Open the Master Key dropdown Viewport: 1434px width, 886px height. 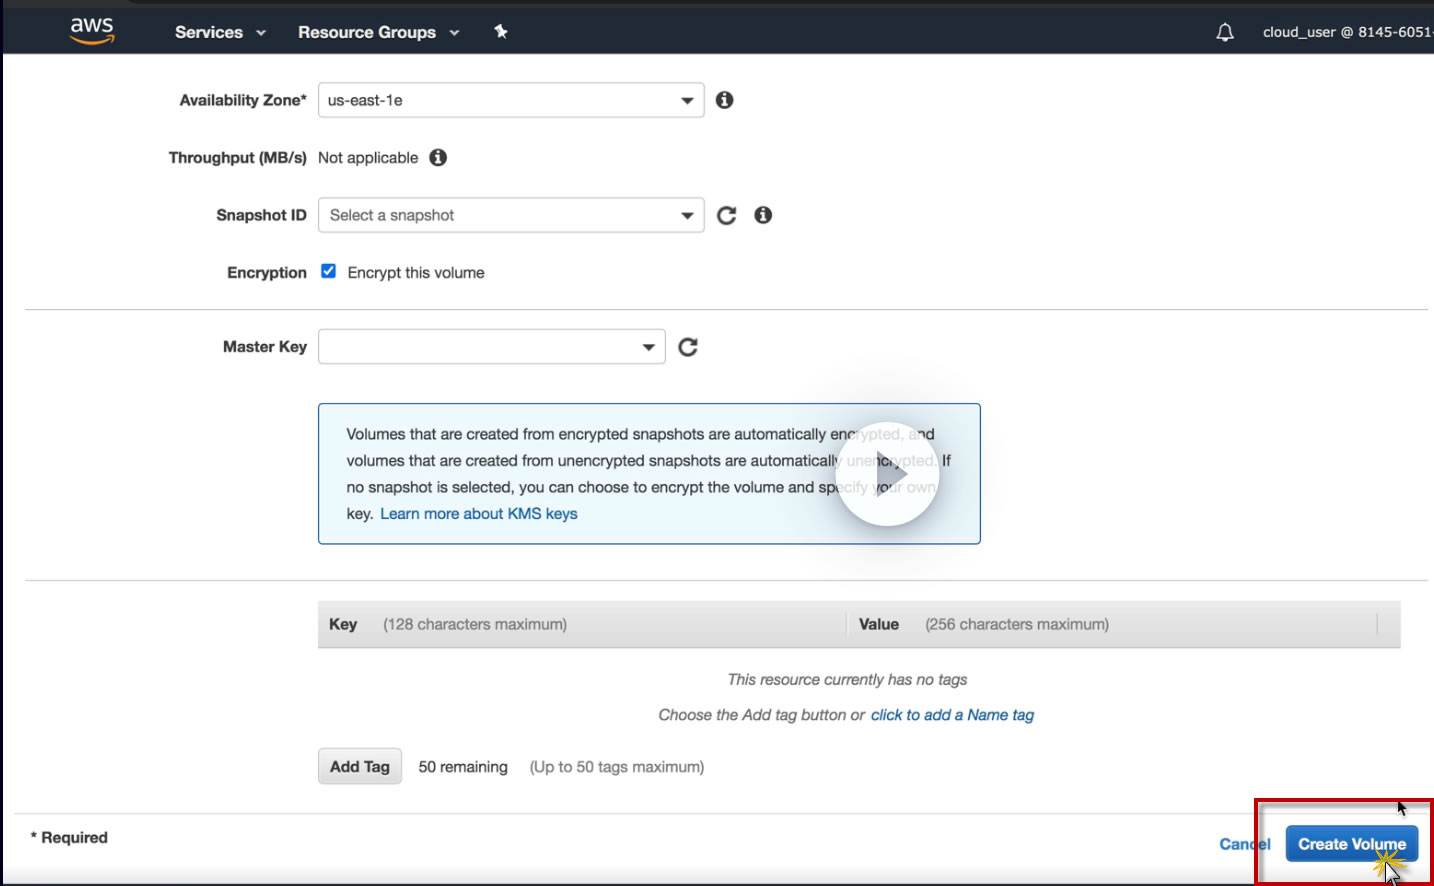491,347
